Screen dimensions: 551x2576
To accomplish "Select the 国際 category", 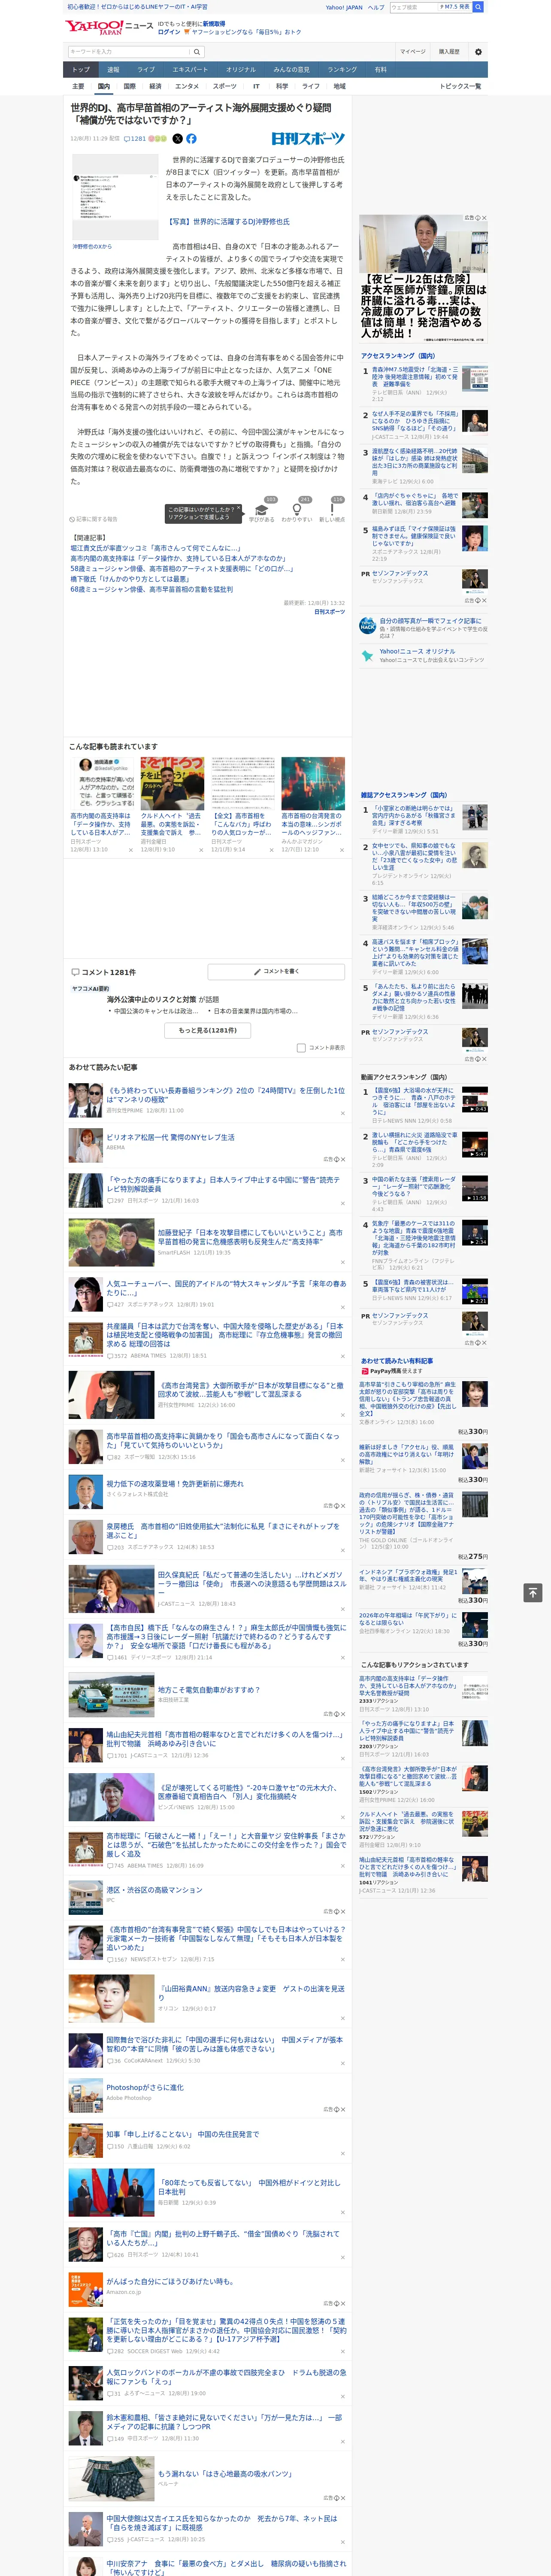I will (x=129, y=87).
